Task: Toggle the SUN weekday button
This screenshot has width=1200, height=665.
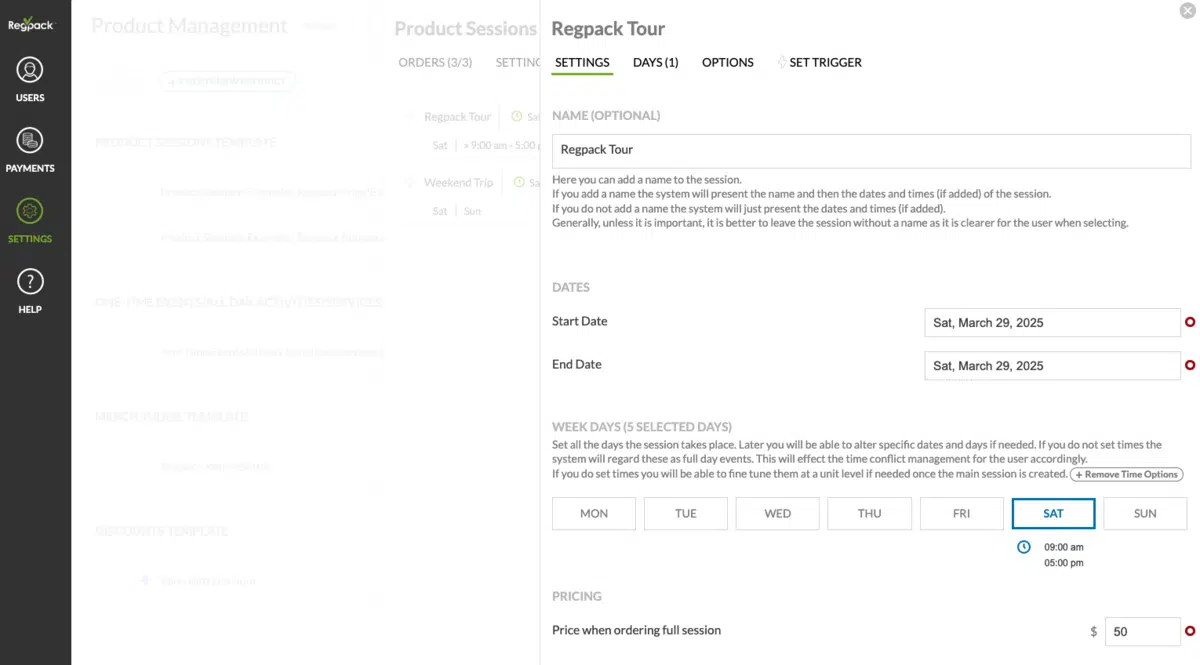Action: tap(1145, 513)
